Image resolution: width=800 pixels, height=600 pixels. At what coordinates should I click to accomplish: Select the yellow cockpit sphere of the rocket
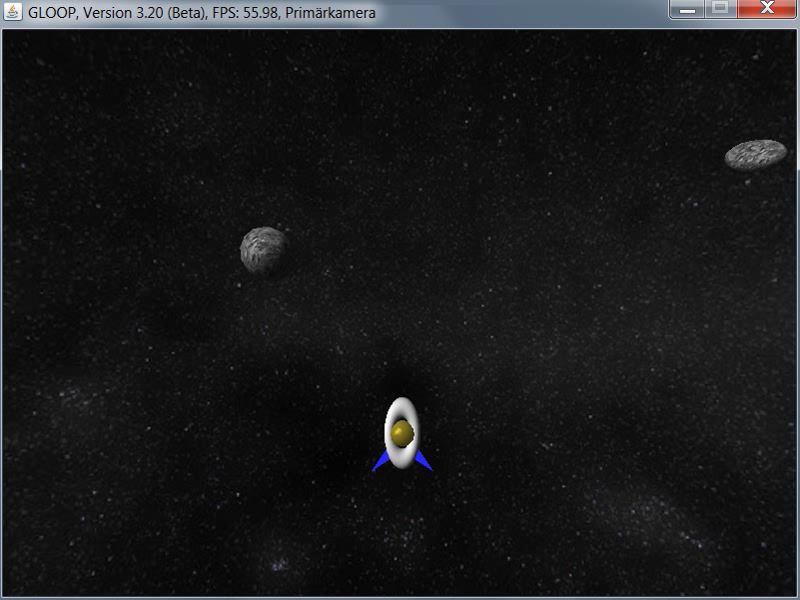tap(402, 432)
